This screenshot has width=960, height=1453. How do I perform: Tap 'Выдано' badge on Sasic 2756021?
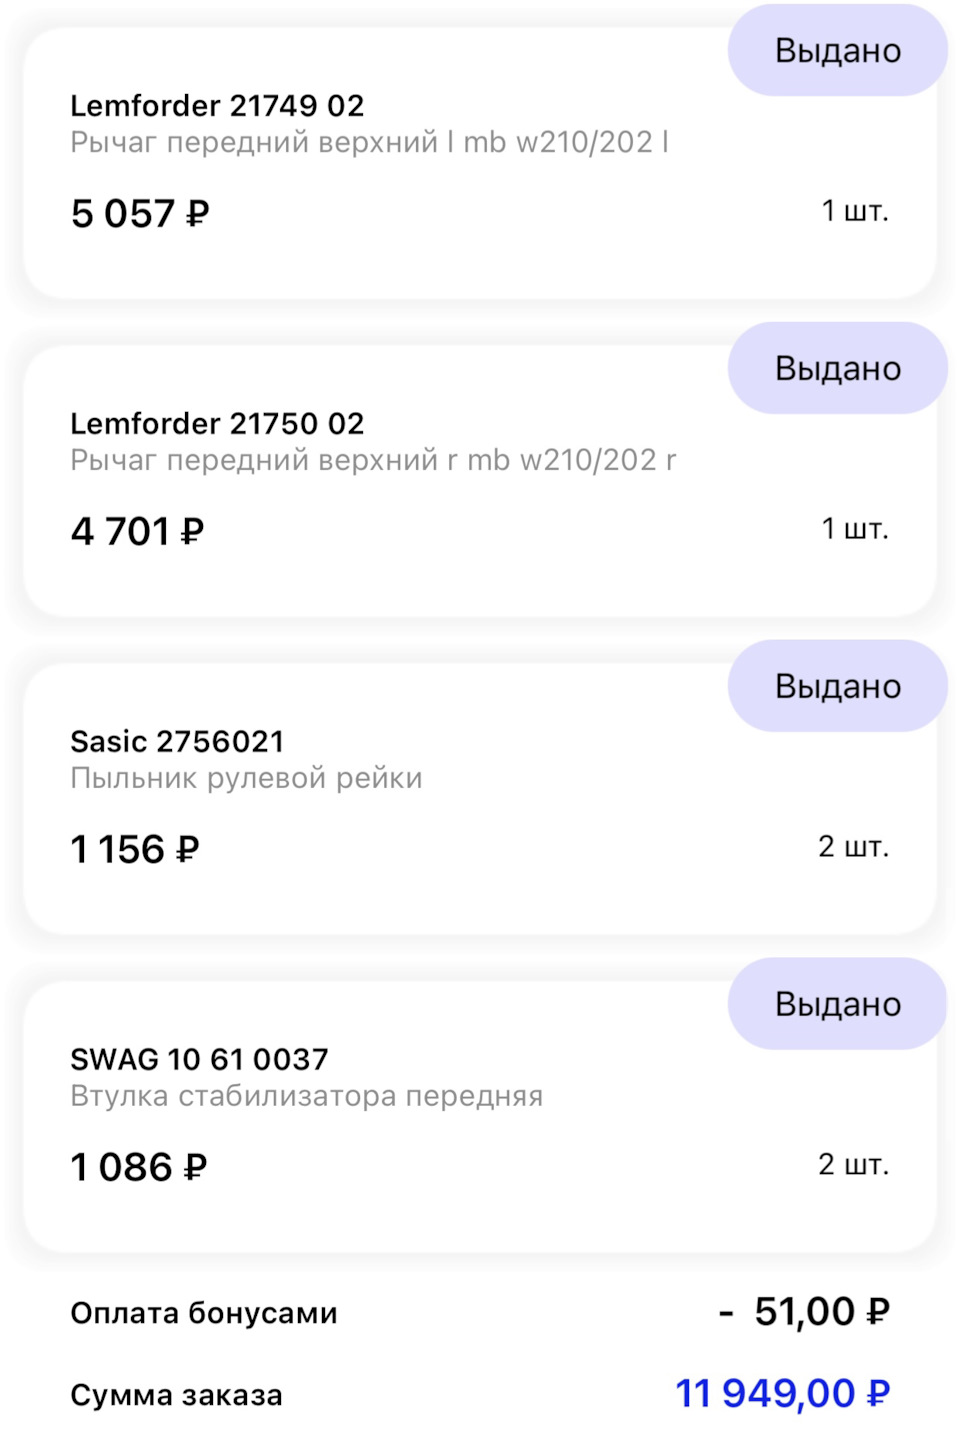coord(837,687)
